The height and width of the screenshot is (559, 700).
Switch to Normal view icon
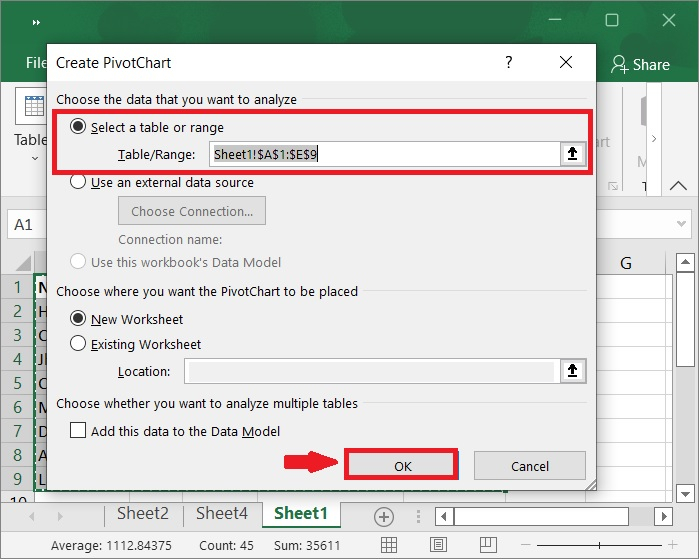coord(388,545)
